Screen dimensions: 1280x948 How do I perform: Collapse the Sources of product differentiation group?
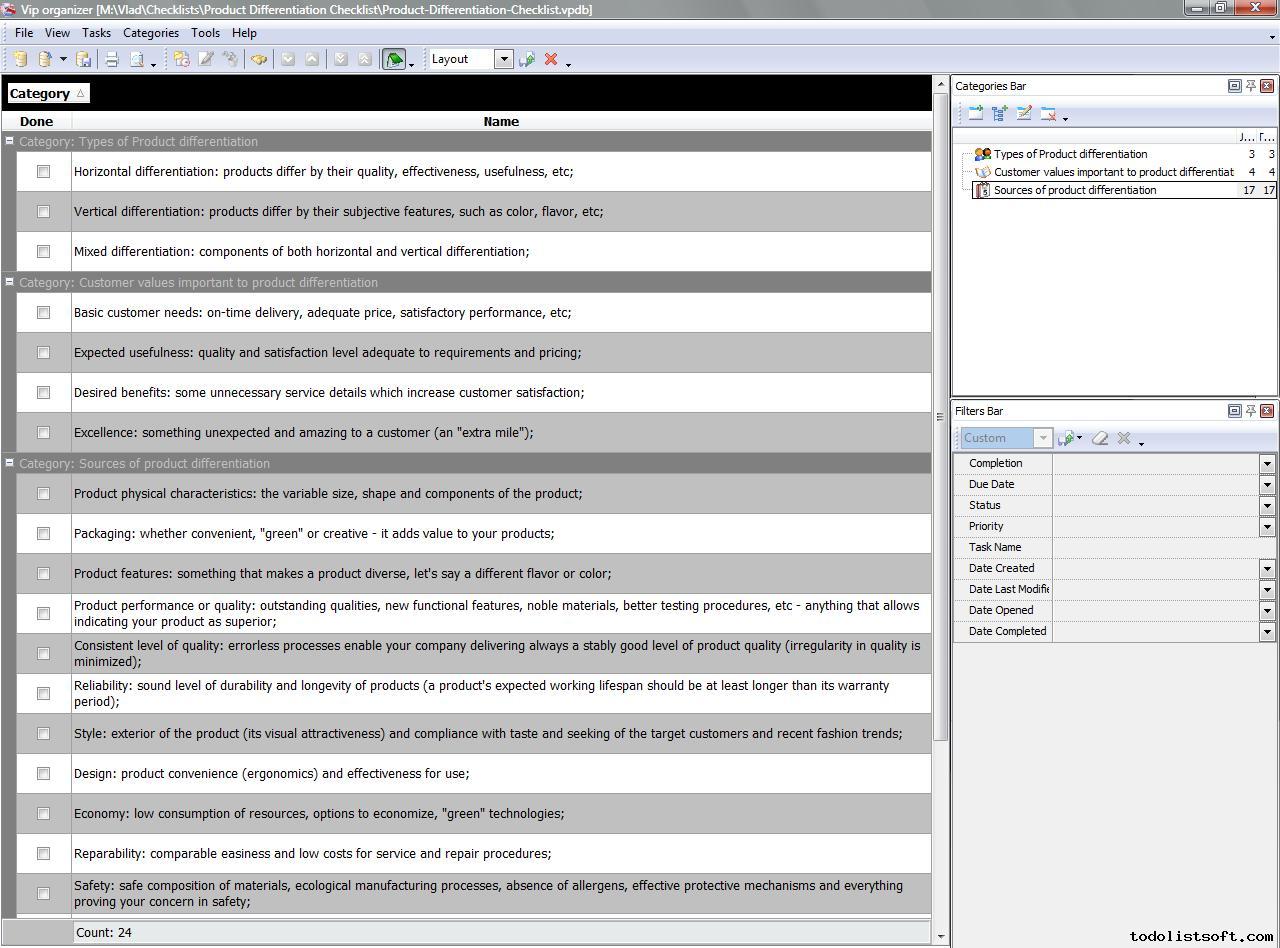point(9,463)
